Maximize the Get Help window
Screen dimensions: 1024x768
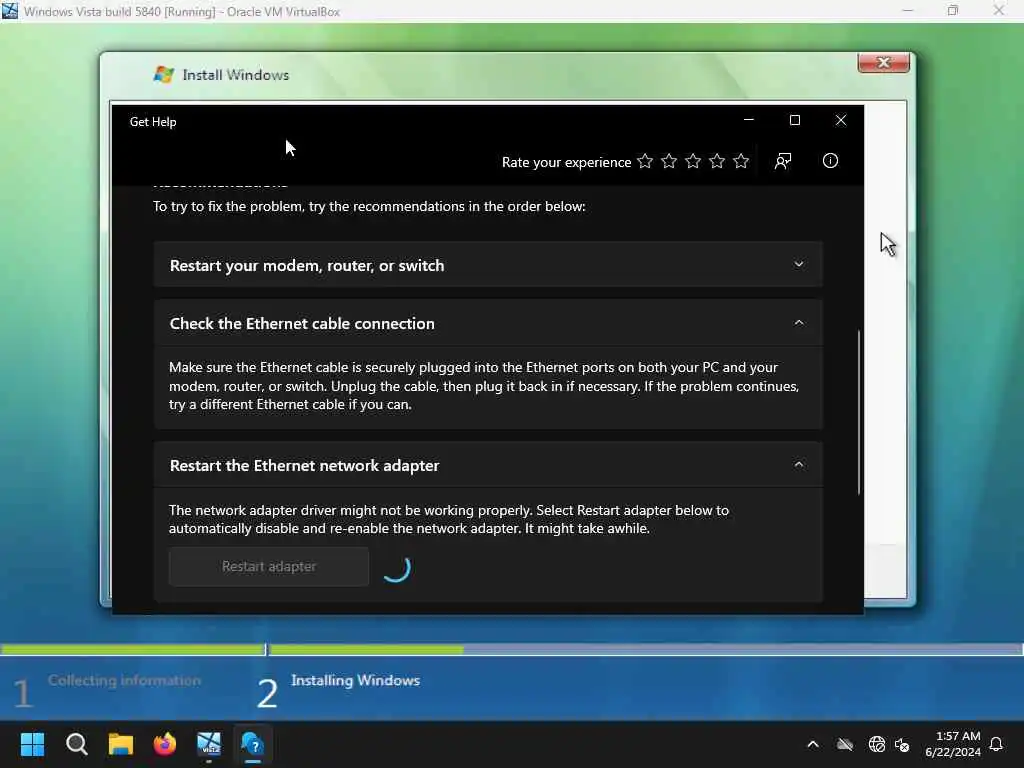(x=795, y=120)
